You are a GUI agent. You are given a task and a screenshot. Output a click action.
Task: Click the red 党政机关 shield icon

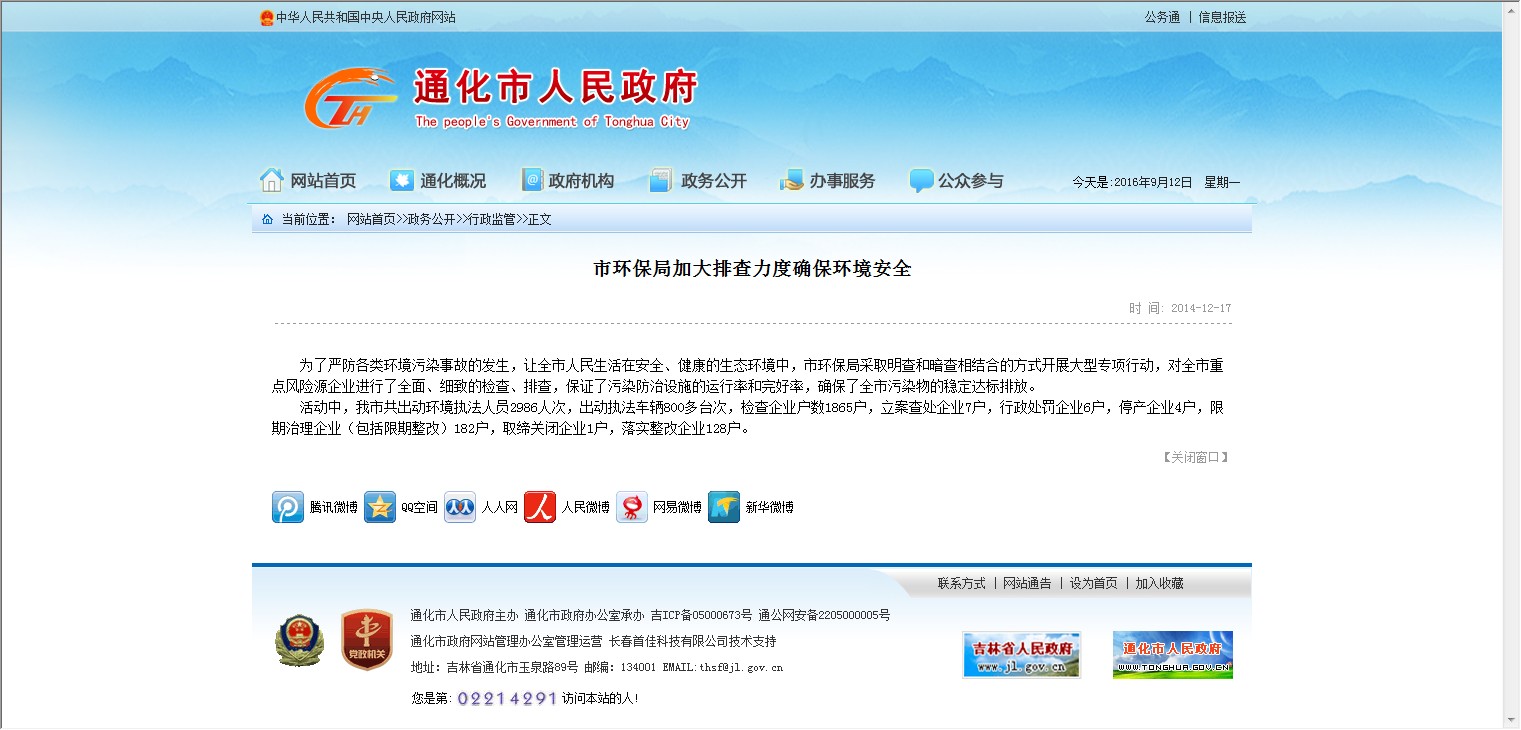(367, 640)
